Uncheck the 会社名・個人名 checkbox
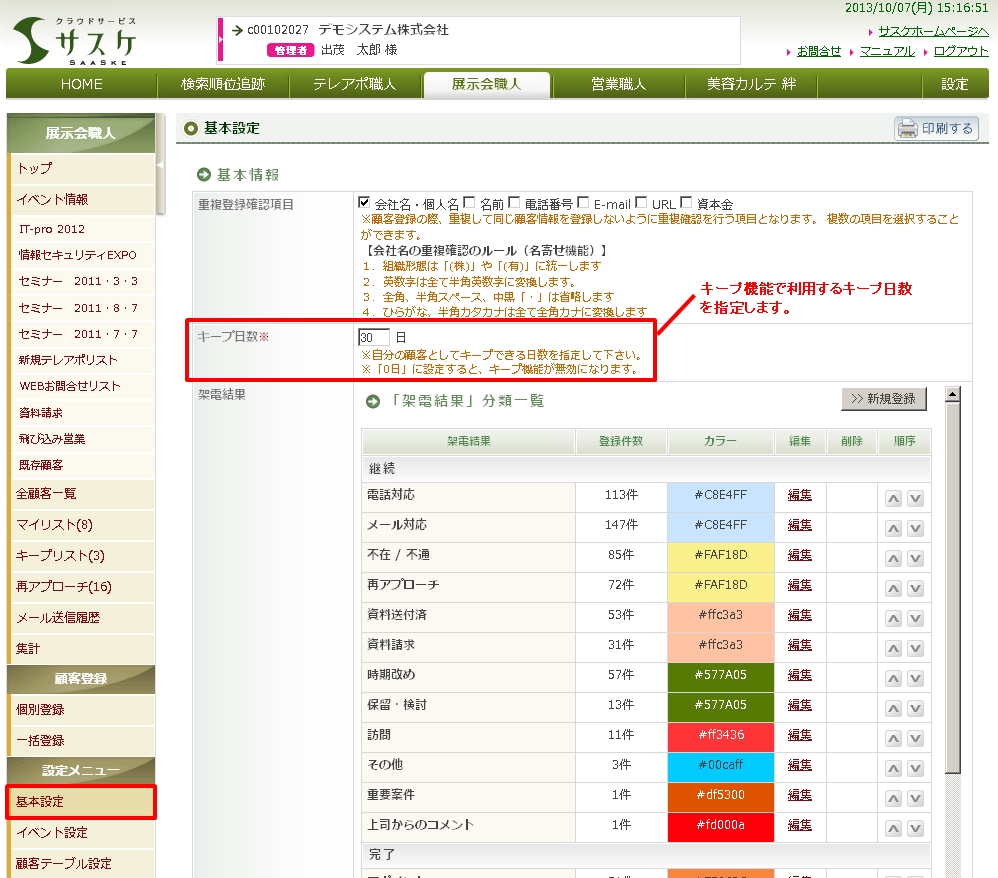The height and width of the screenshot is (878, 998). pyautogui.click(x=365, y=203)
